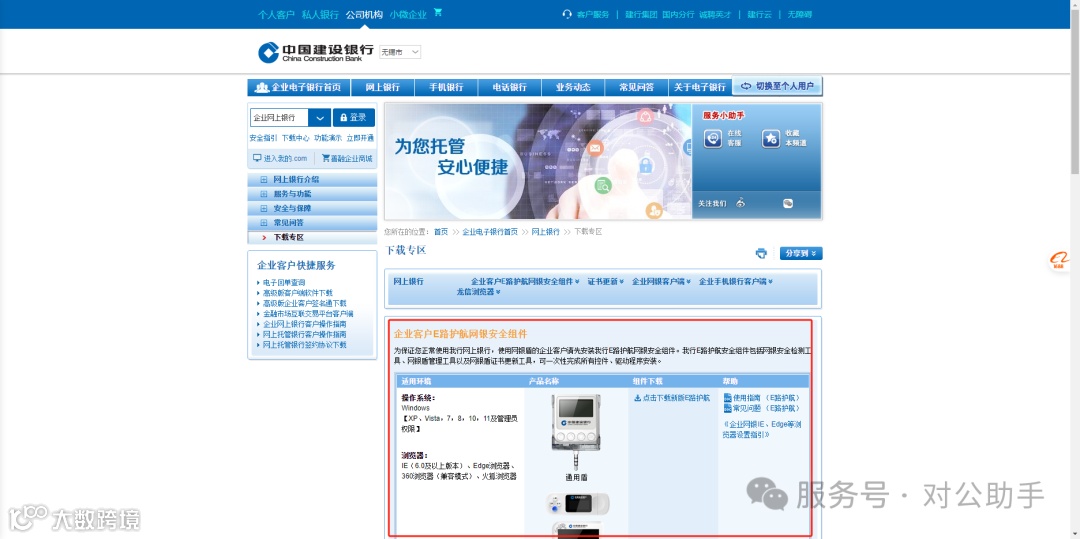
Task: Click monitor icon next to 进入我的.com
Action: coord(257,158)
